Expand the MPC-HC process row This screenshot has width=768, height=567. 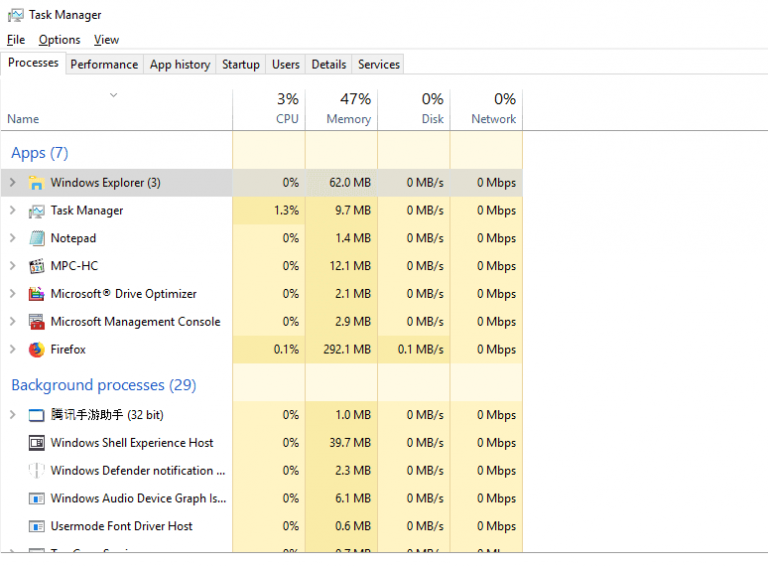(x=13, y=266)
